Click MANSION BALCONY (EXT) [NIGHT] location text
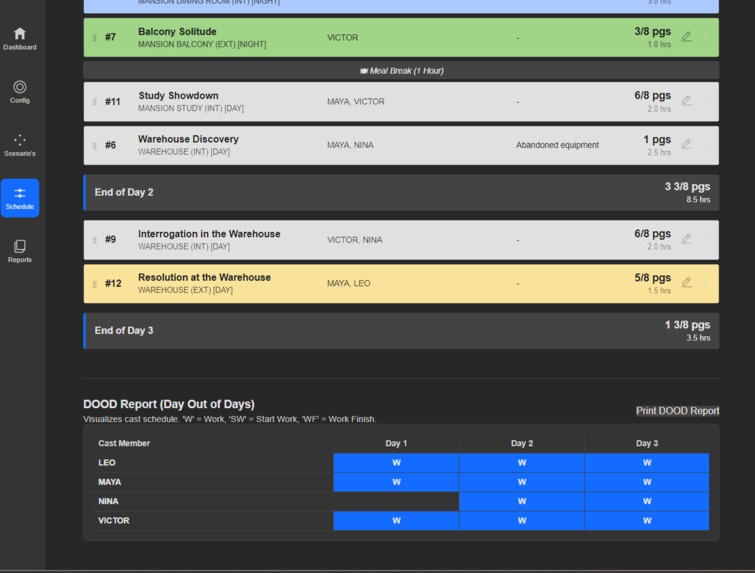Screen dimensions: 755x573 pos(202,44)
